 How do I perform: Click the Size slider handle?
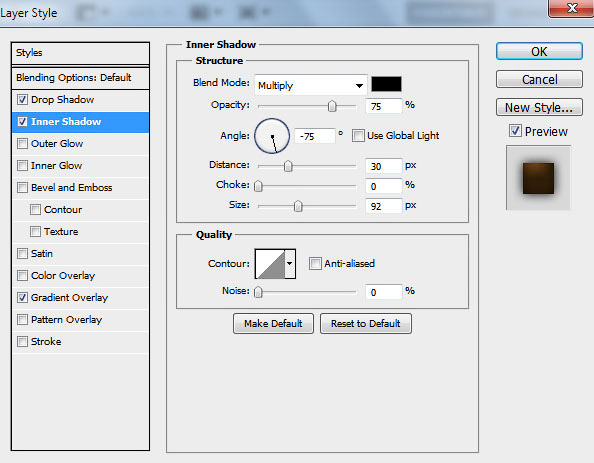(x=298, y=206)
